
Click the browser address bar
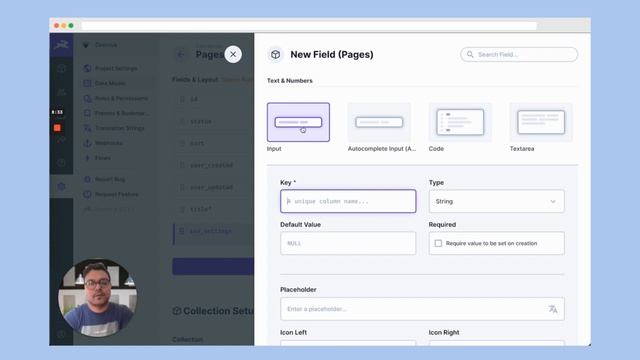[309, 26]
